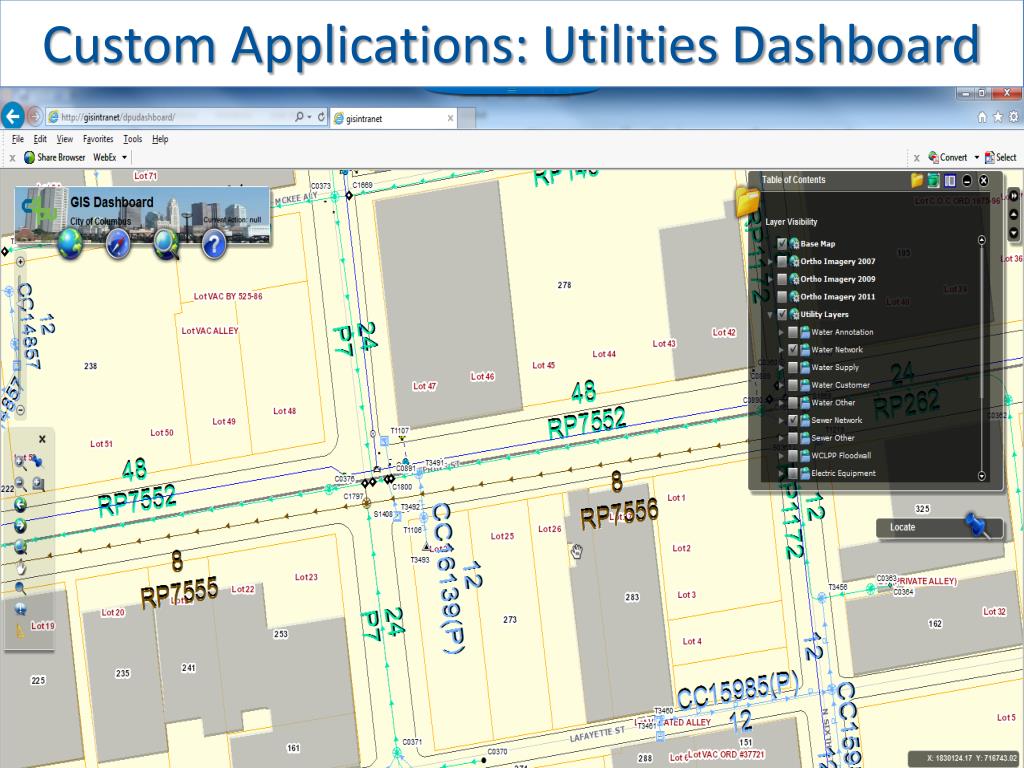Go to previous map extent with green left arrow
Image resolution: width=1024 pixels, height=768 pixels.
click(20, 505)
